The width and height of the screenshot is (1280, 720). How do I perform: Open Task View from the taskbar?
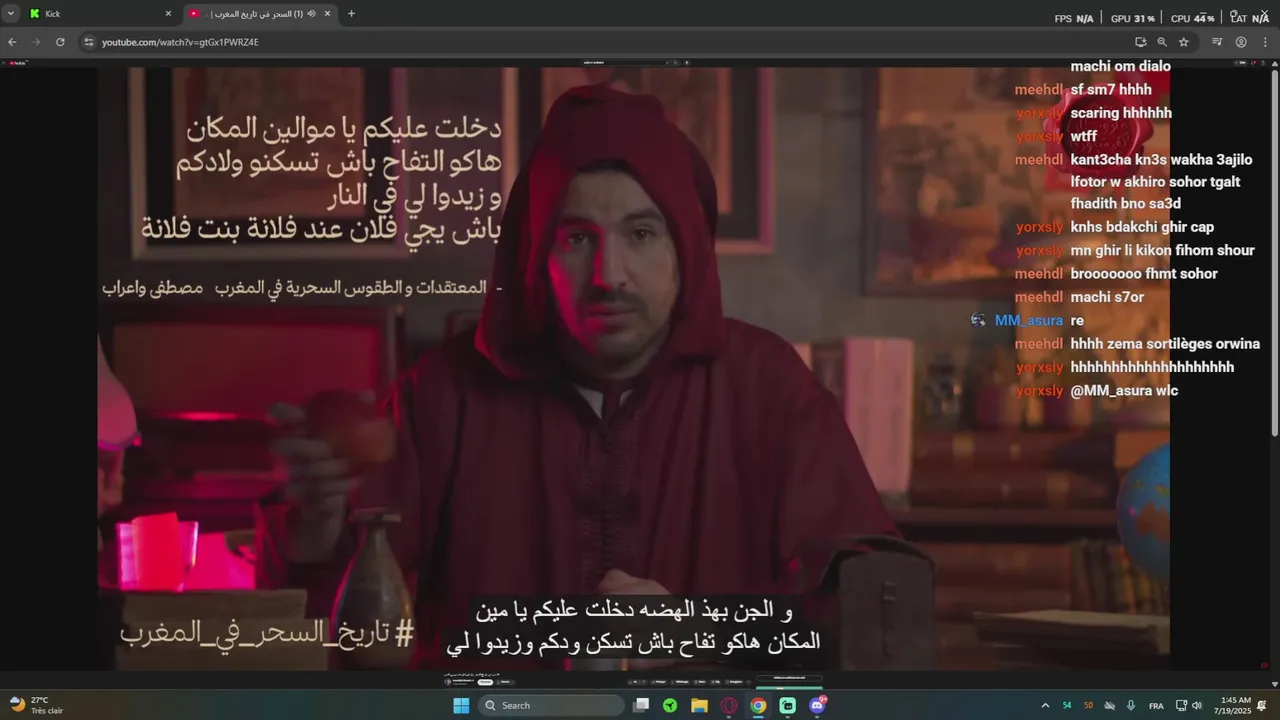click(x=641, y=705)
